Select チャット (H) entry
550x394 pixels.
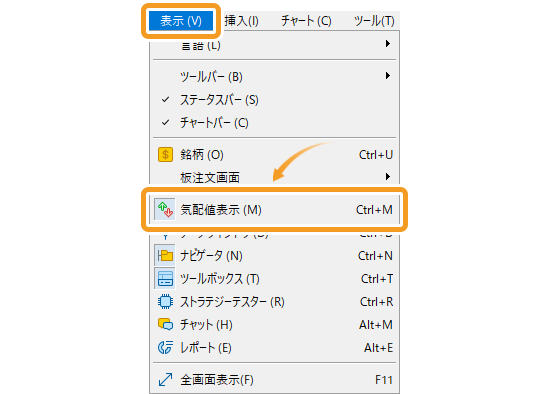point(274,325)
